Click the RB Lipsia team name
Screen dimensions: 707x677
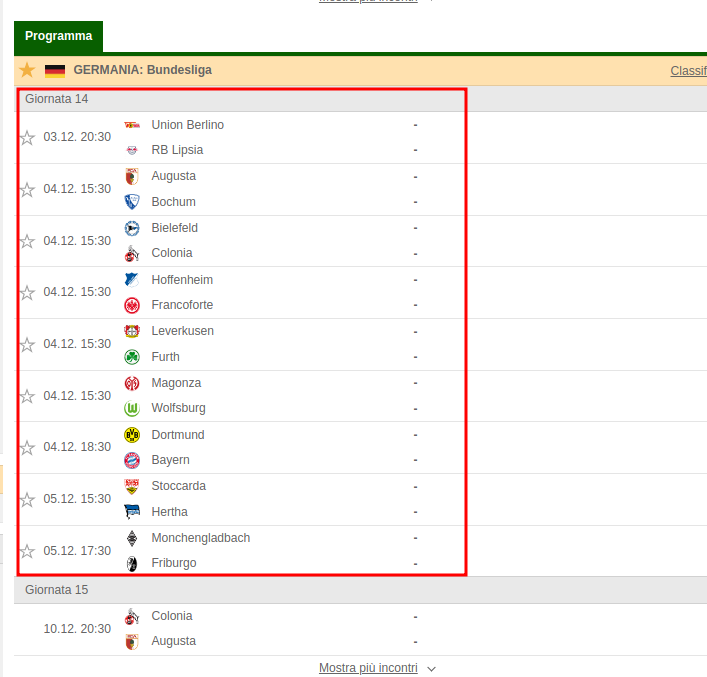[177, 150]
